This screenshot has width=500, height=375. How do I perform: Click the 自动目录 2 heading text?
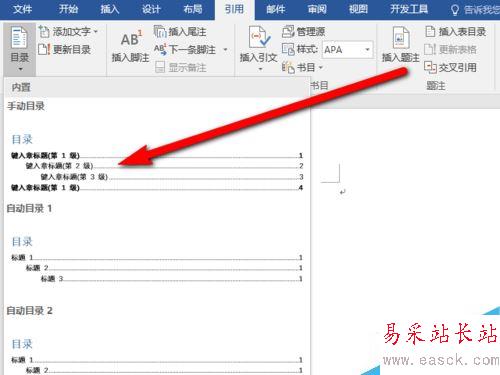[x=30, y=311]
